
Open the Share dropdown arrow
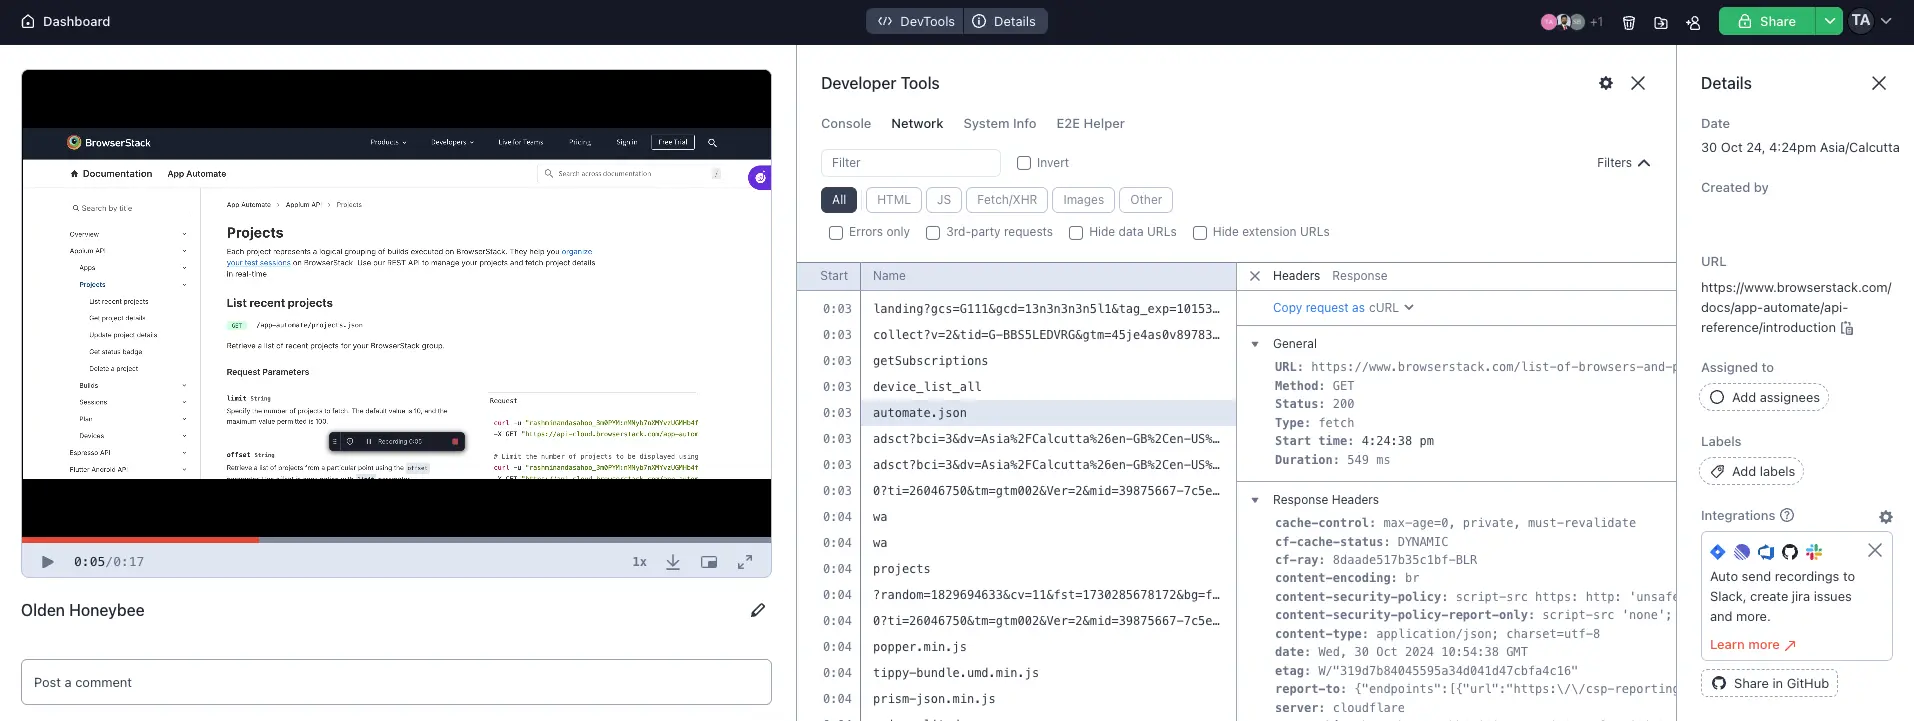pos(1828,21)
